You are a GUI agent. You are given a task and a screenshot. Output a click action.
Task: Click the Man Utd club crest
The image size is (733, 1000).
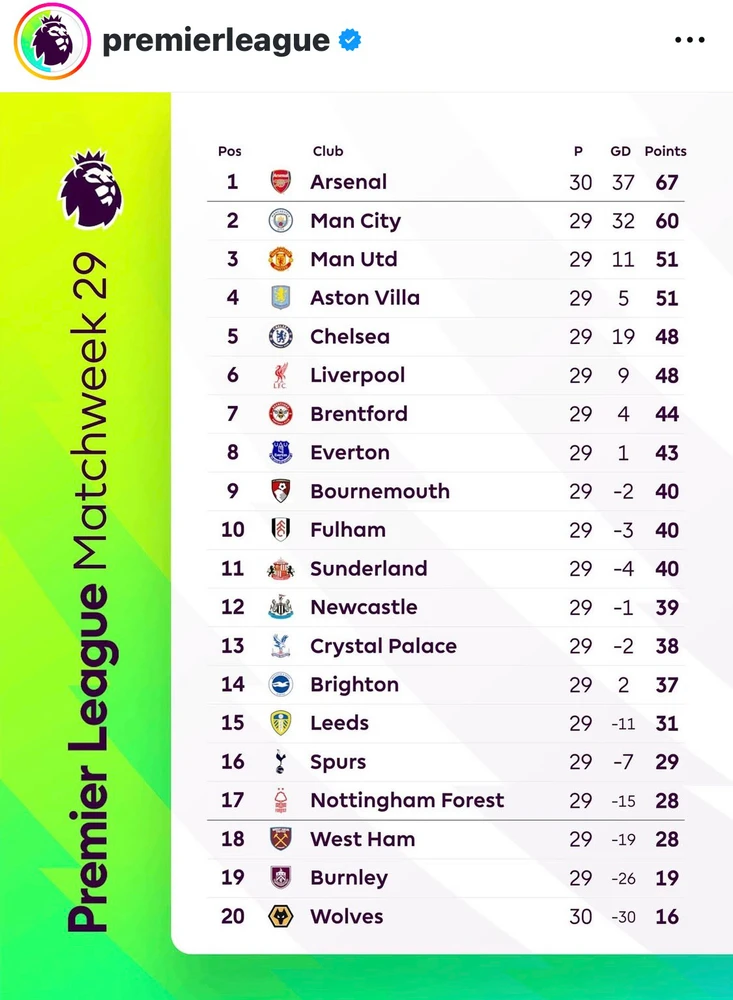281,260
